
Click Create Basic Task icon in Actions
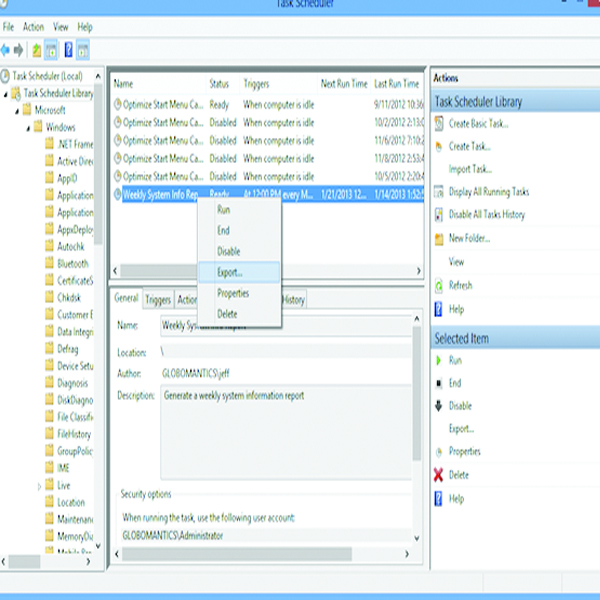pyautogui.click(x=439, y=124)
